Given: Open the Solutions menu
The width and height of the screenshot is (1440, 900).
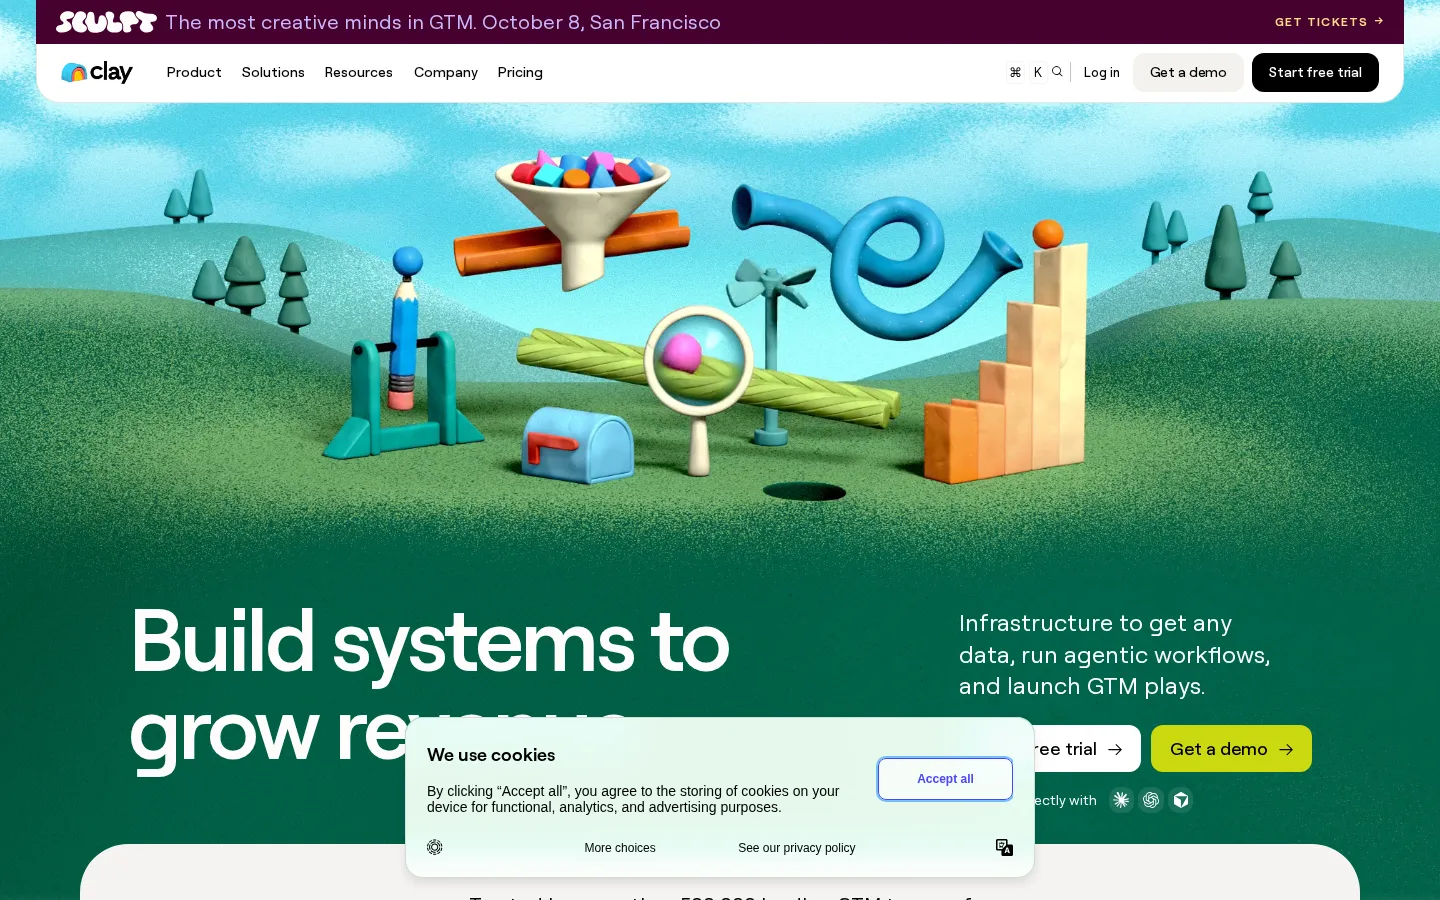Looking at the screenshot, I should coord(273,72).
